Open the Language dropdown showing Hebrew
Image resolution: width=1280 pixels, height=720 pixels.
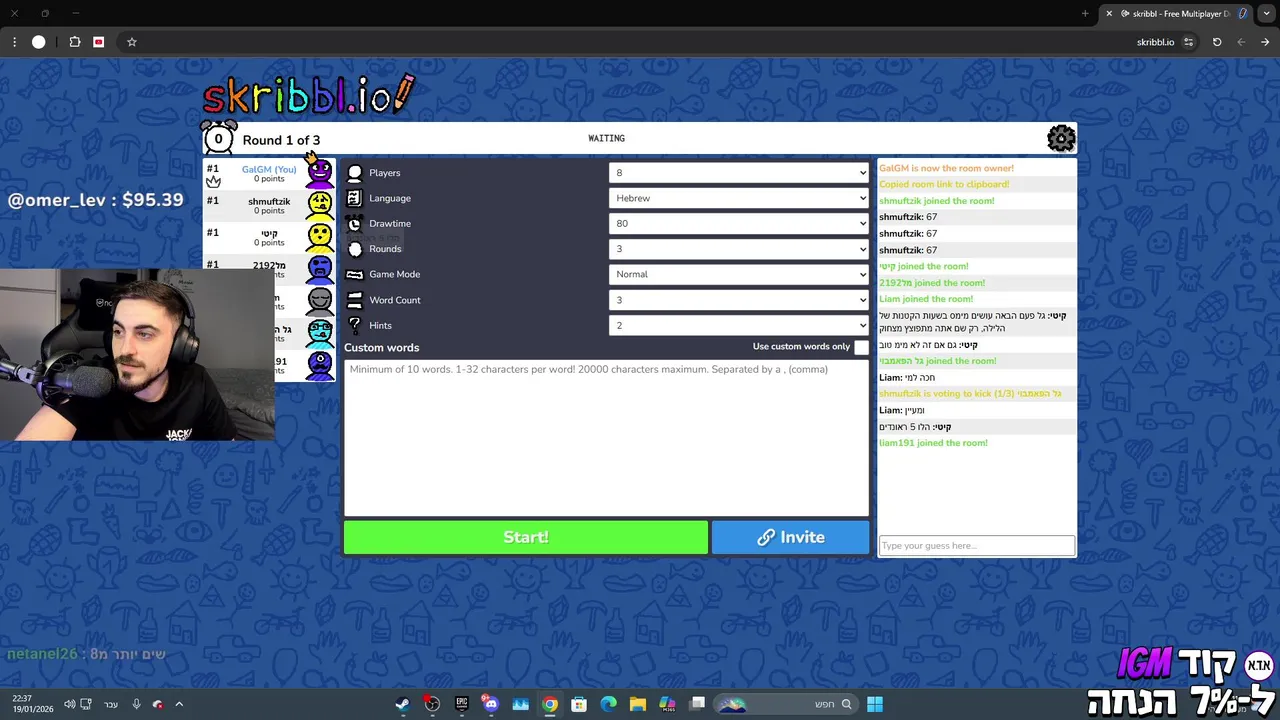[739, 198]
